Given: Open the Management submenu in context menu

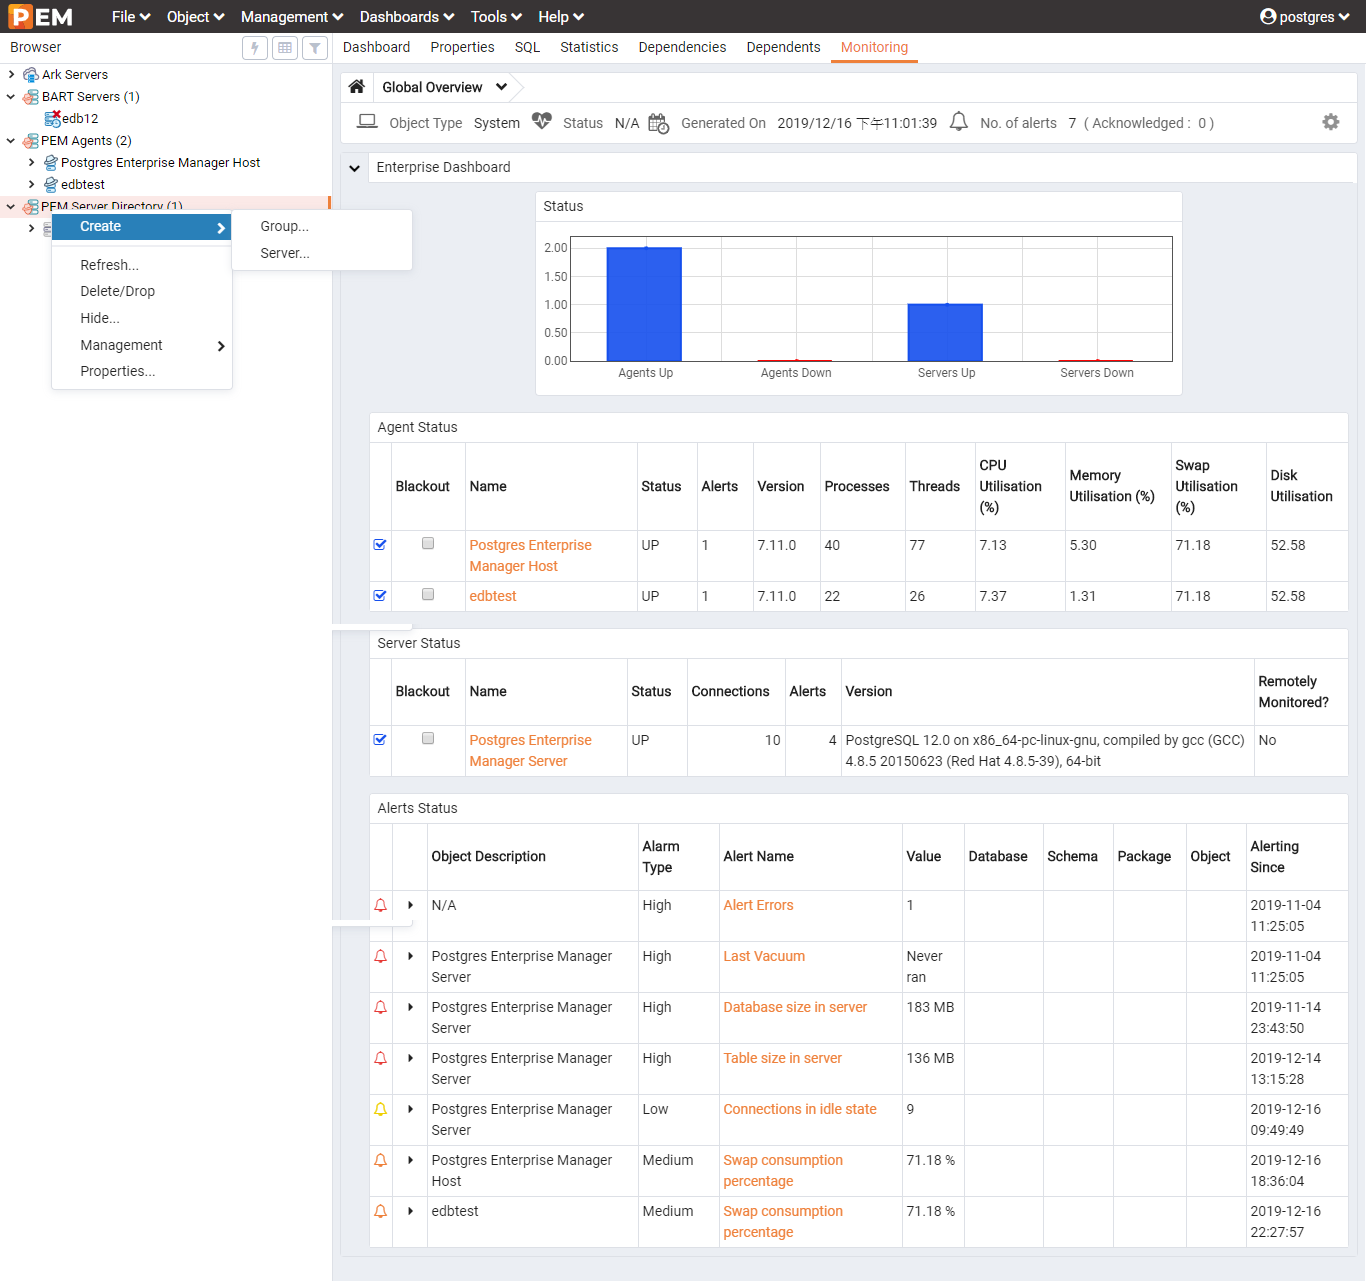Looking at the screenshot, I should (142, 346).
